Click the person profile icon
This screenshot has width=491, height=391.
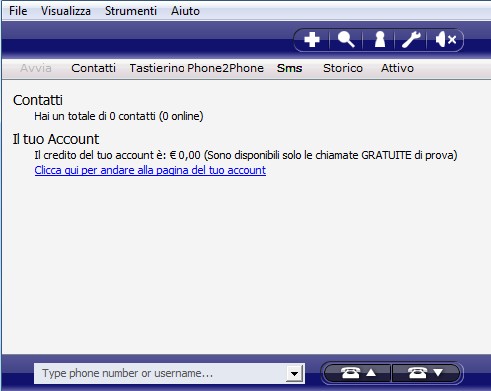(380, 40)
